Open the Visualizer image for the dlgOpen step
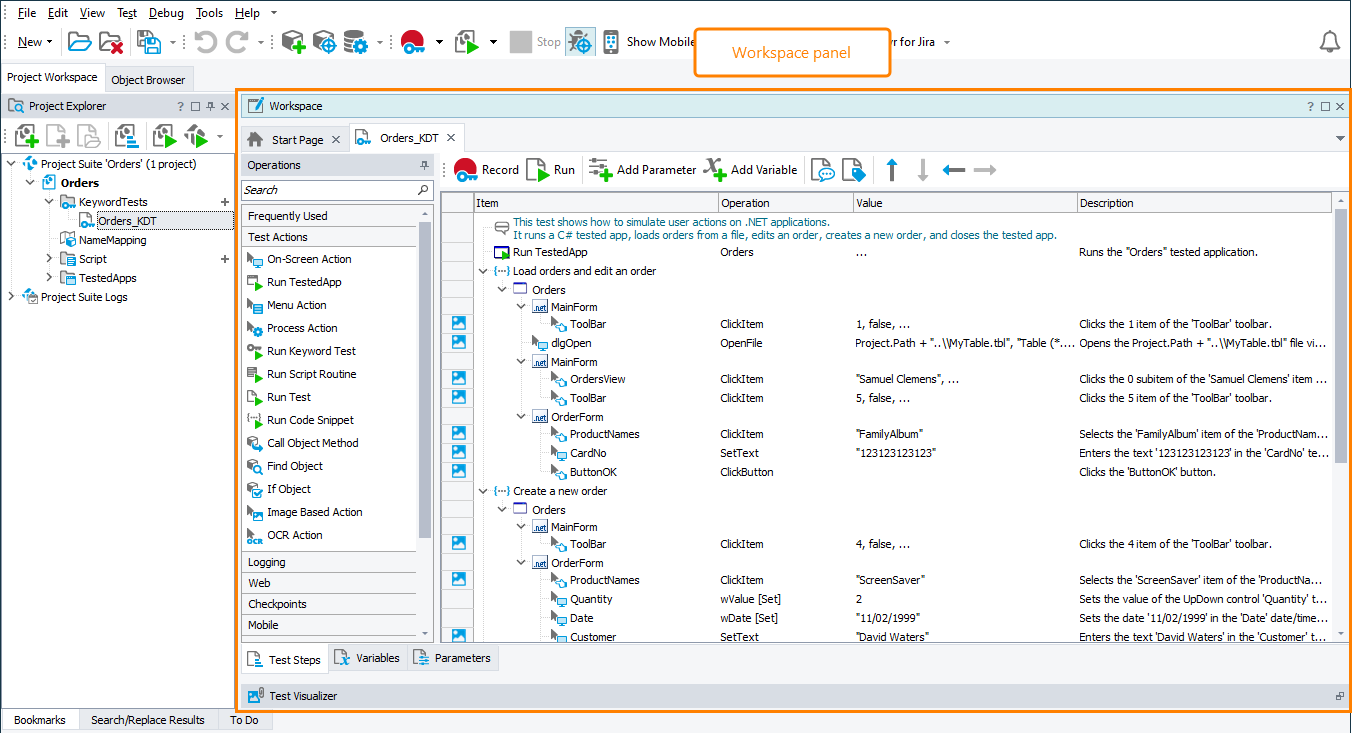The image size is (1352, 733). 457,341
